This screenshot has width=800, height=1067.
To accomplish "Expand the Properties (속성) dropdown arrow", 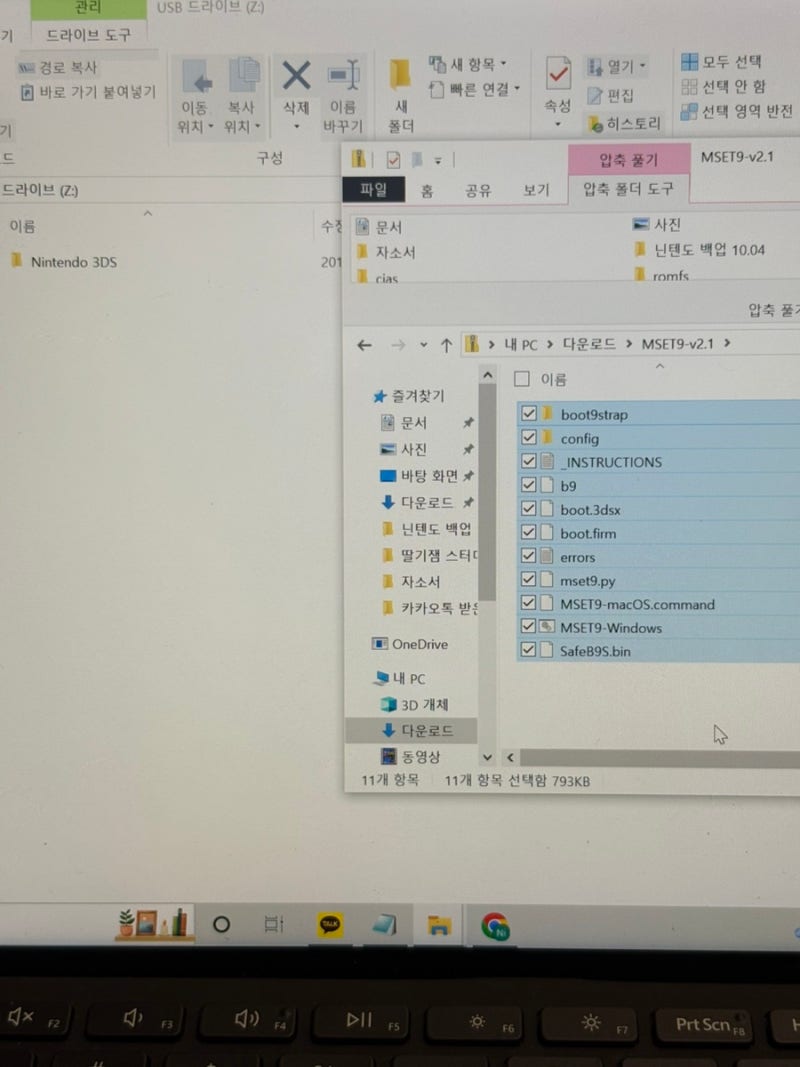I will (558, 125).
